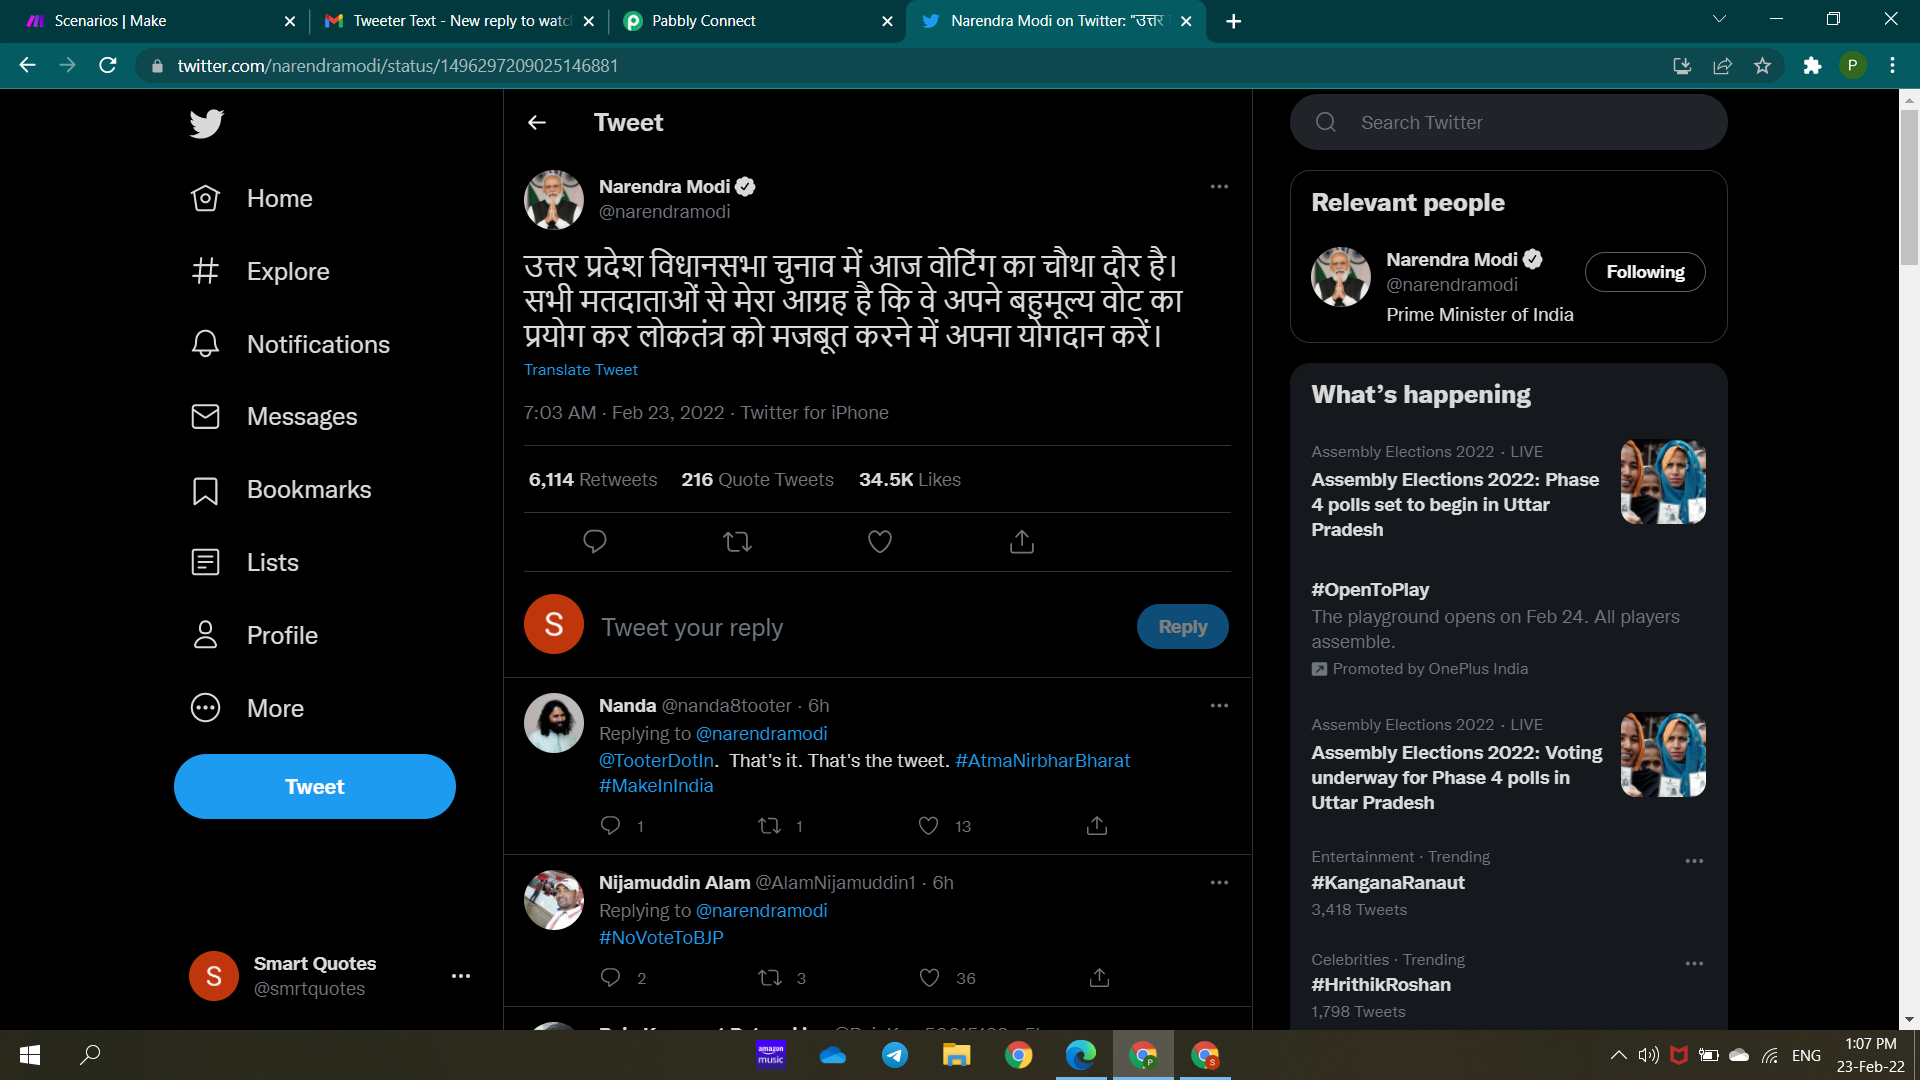1920x1080 pixels.
Task: Open Lists in the sidebar
Action: coord(244,562)
